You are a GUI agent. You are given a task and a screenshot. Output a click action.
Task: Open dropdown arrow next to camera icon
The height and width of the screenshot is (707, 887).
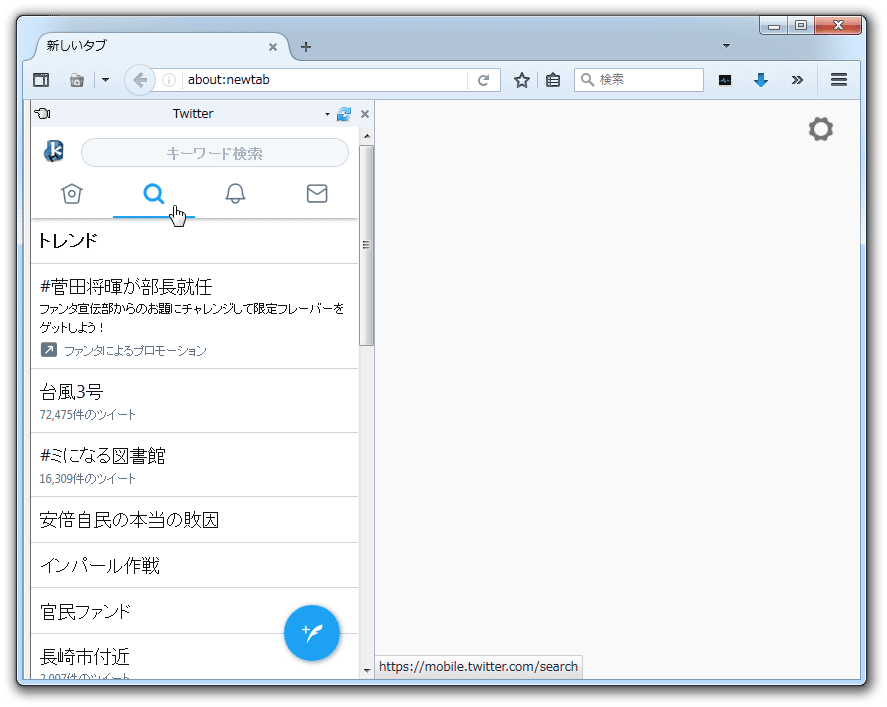pyautogui.click(x=105, y=80)
